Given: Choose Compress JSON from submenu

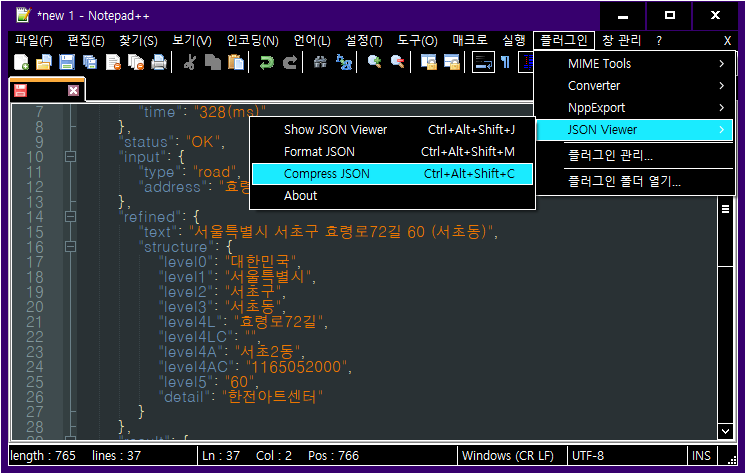Looking at the screenshot, I should click(x=392, y=174).
